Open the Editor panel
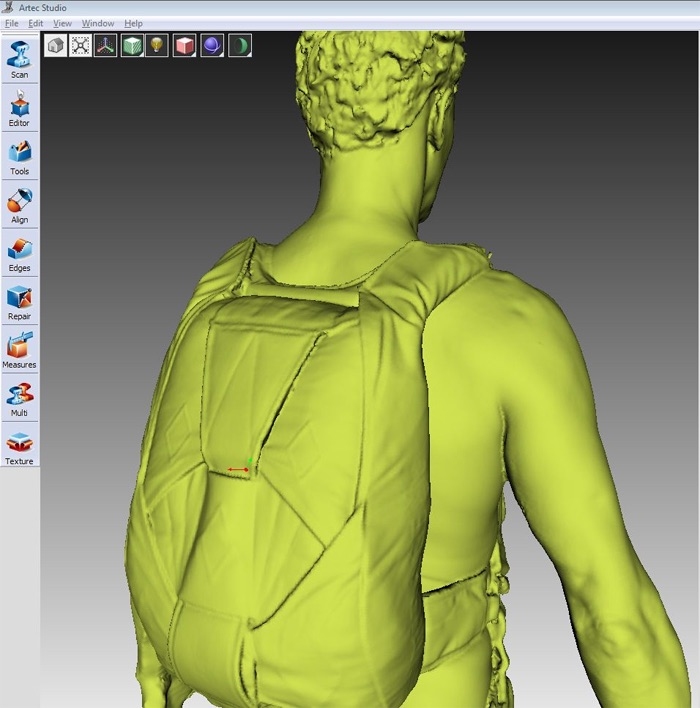Screen dimensions: 700x708 click(x=19, y=108)
